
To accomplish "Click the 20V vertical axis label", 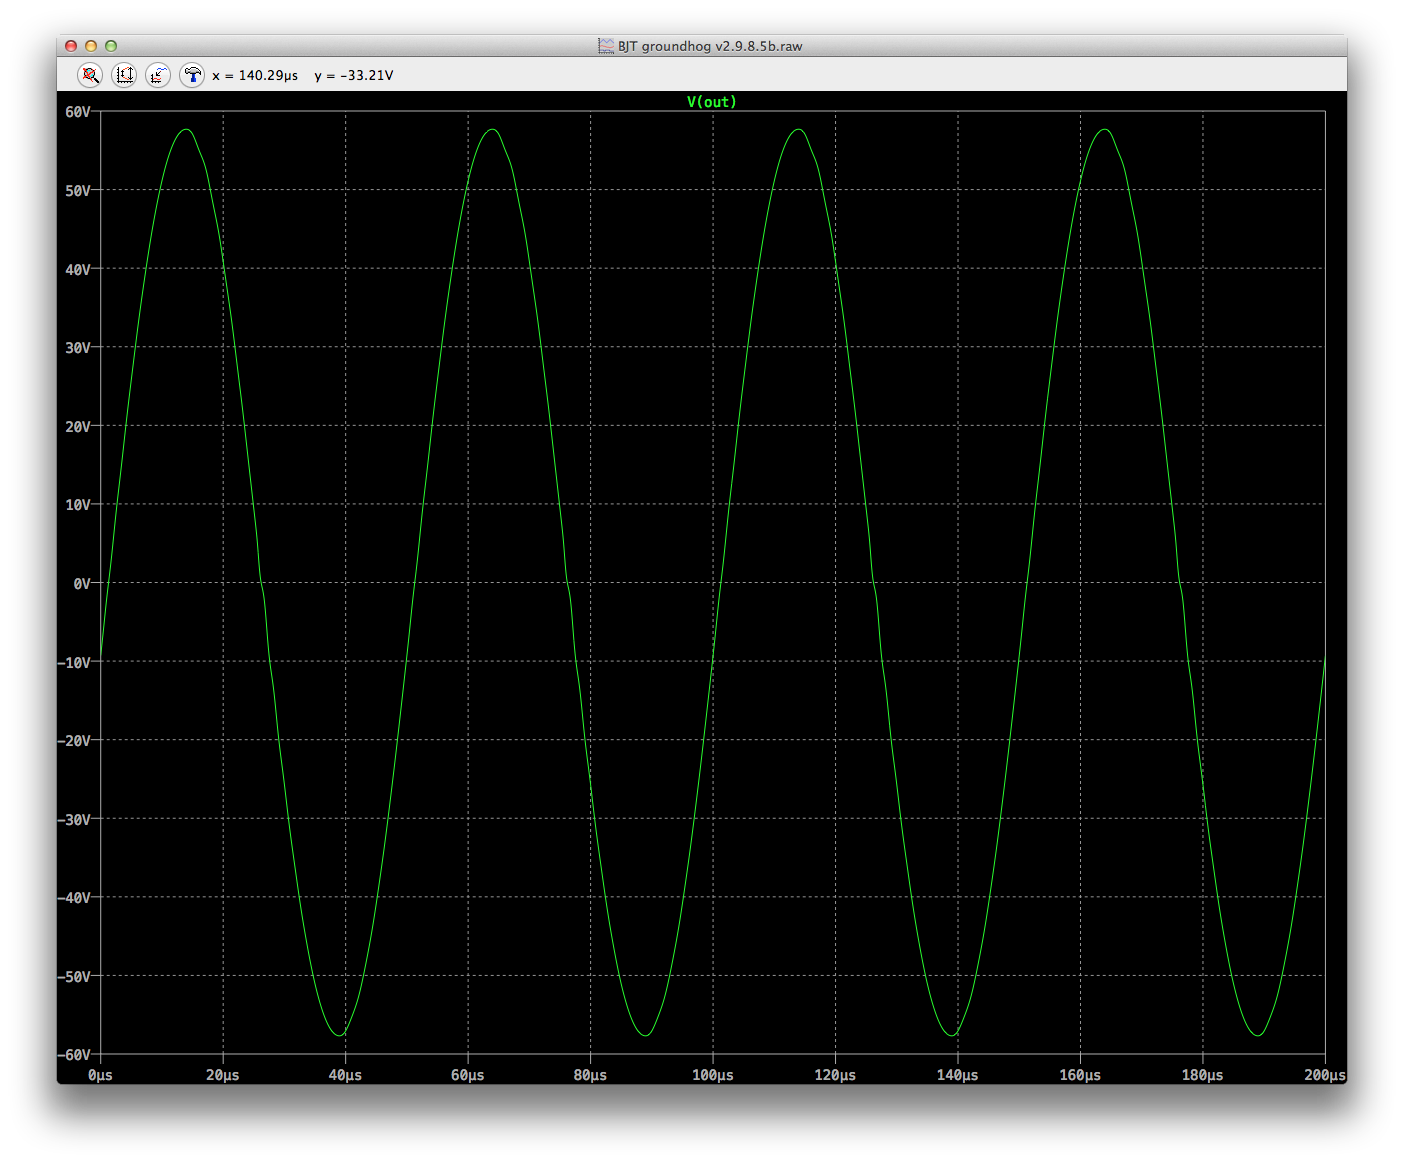I will click(x=78, y=426).
